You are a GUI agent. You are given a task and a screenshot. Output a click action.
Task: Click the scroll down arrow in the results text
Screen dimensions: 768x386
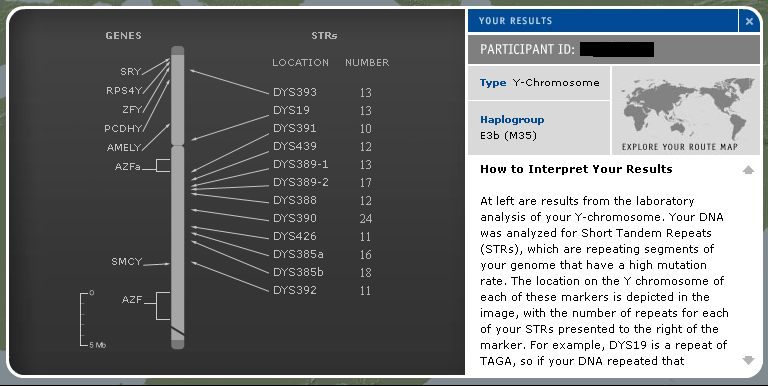(x=748, y=361)
